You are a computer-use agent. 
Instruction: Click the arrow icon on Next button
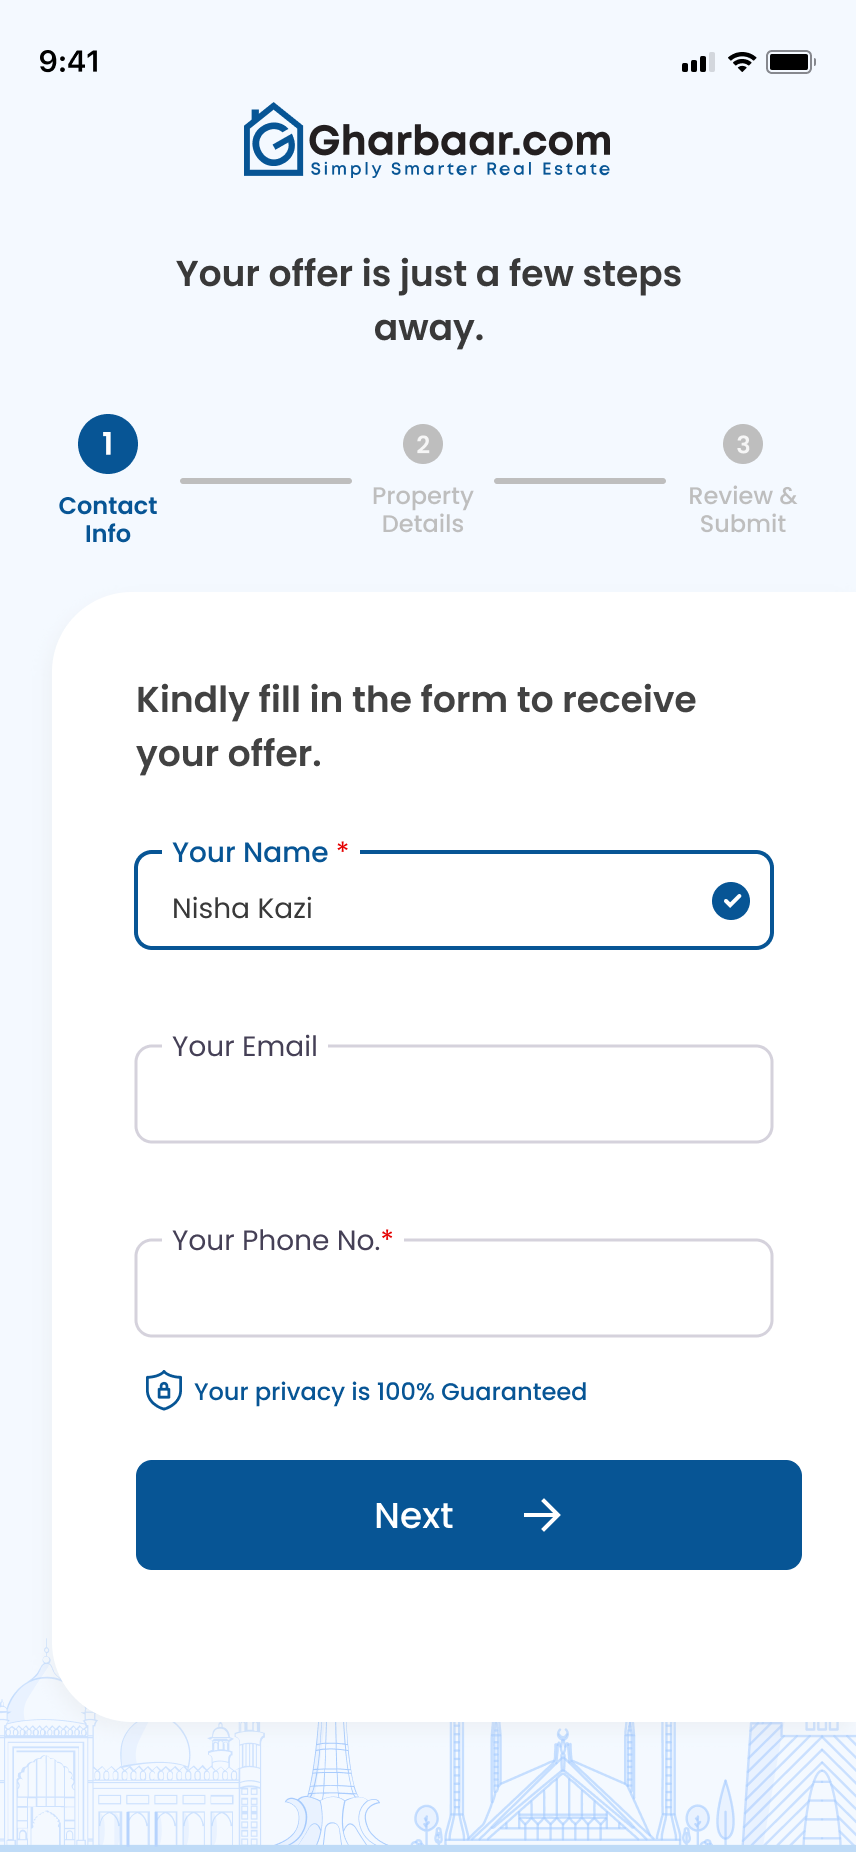click(x=542, y=1515)
